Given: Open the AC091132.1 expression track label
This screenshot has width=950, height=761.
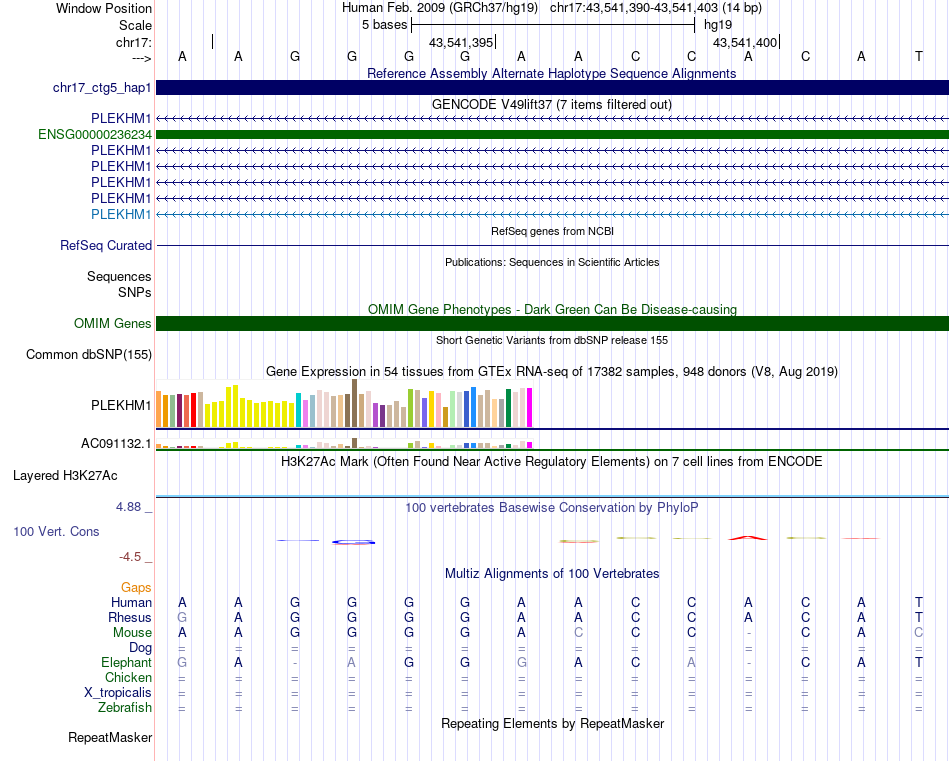Looking at the screenshot, I should [x=116, y=444].
